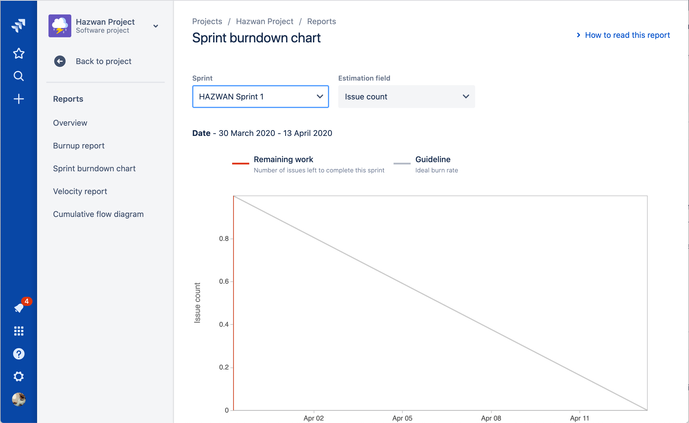Open the user profile avatar
This screenshot has height=423, width=689.
18,399
